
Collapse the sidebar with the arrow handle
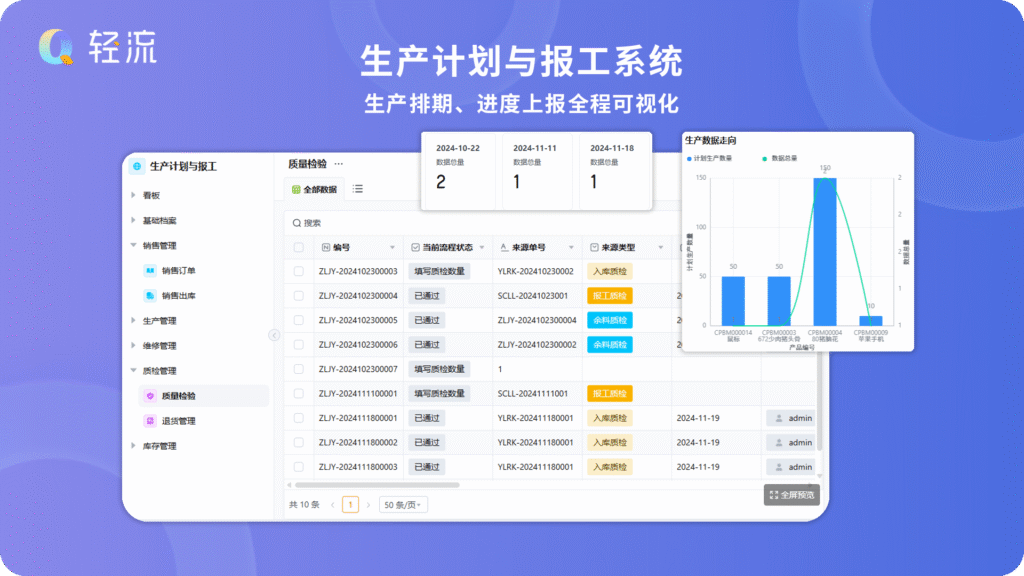tap(273, 335)
